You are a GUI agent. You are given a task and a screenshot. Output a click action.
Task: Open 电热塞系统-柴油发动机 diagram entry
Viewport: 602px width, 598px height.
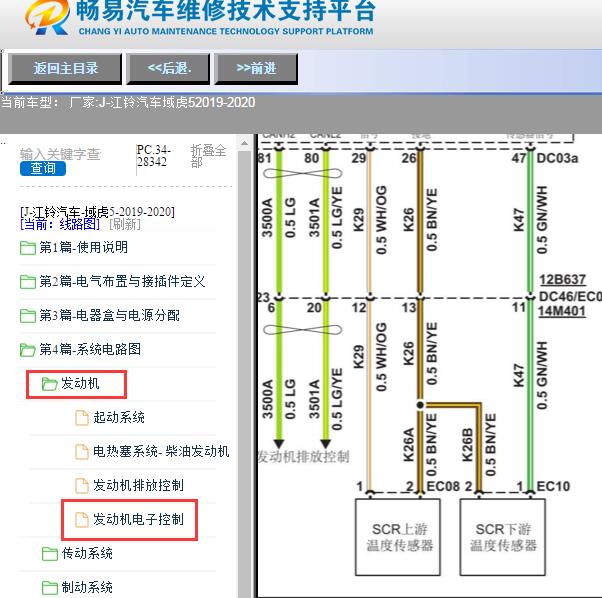[161, 451]
